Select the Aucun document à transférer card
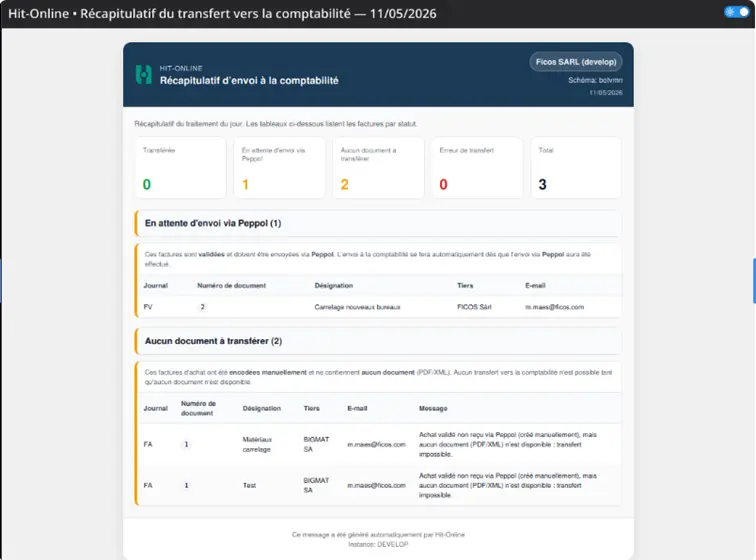Screen dimensions: 756x560 point(378,167)
